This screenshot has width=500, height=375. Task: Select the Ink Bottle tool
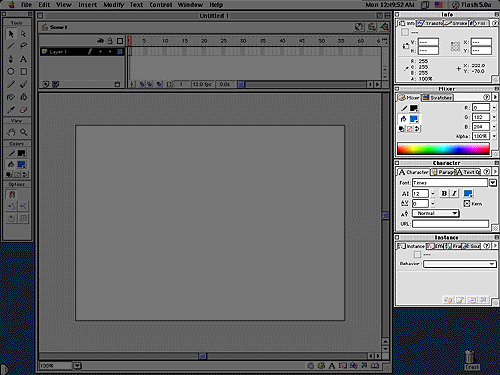click(11, 97)
